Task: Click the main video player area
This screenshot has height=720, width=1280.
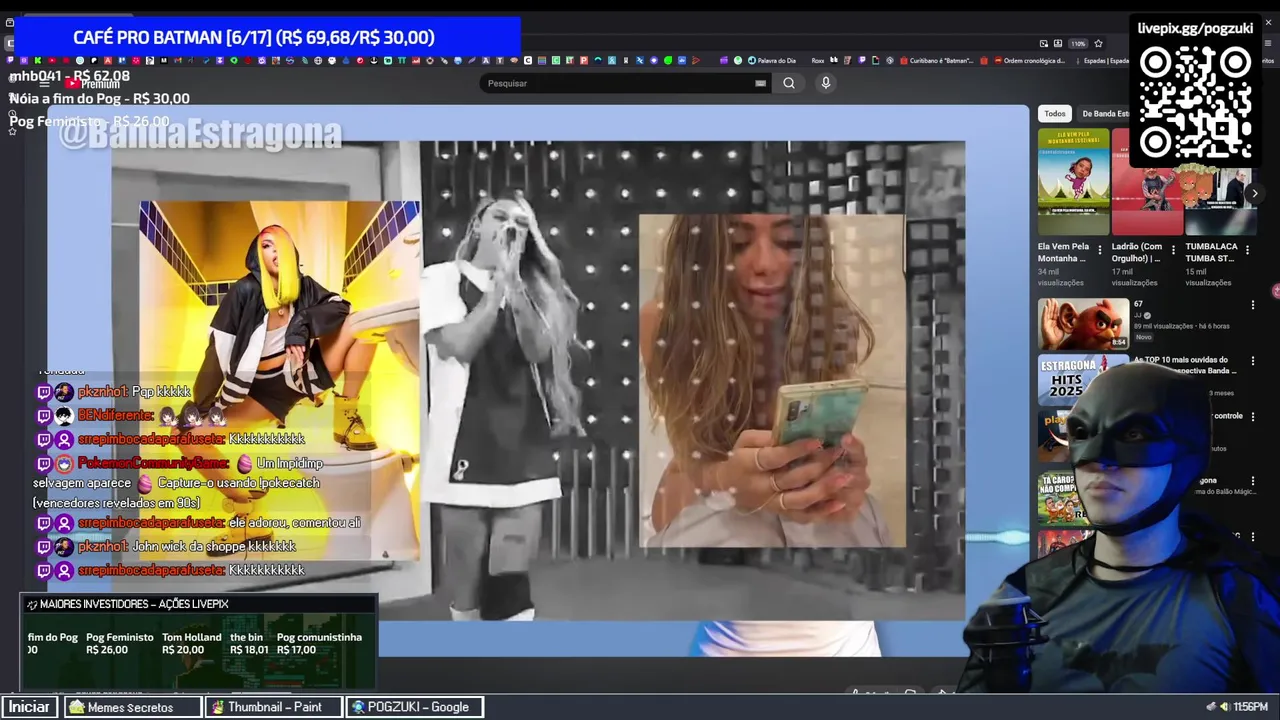Action: coord(538,380)
